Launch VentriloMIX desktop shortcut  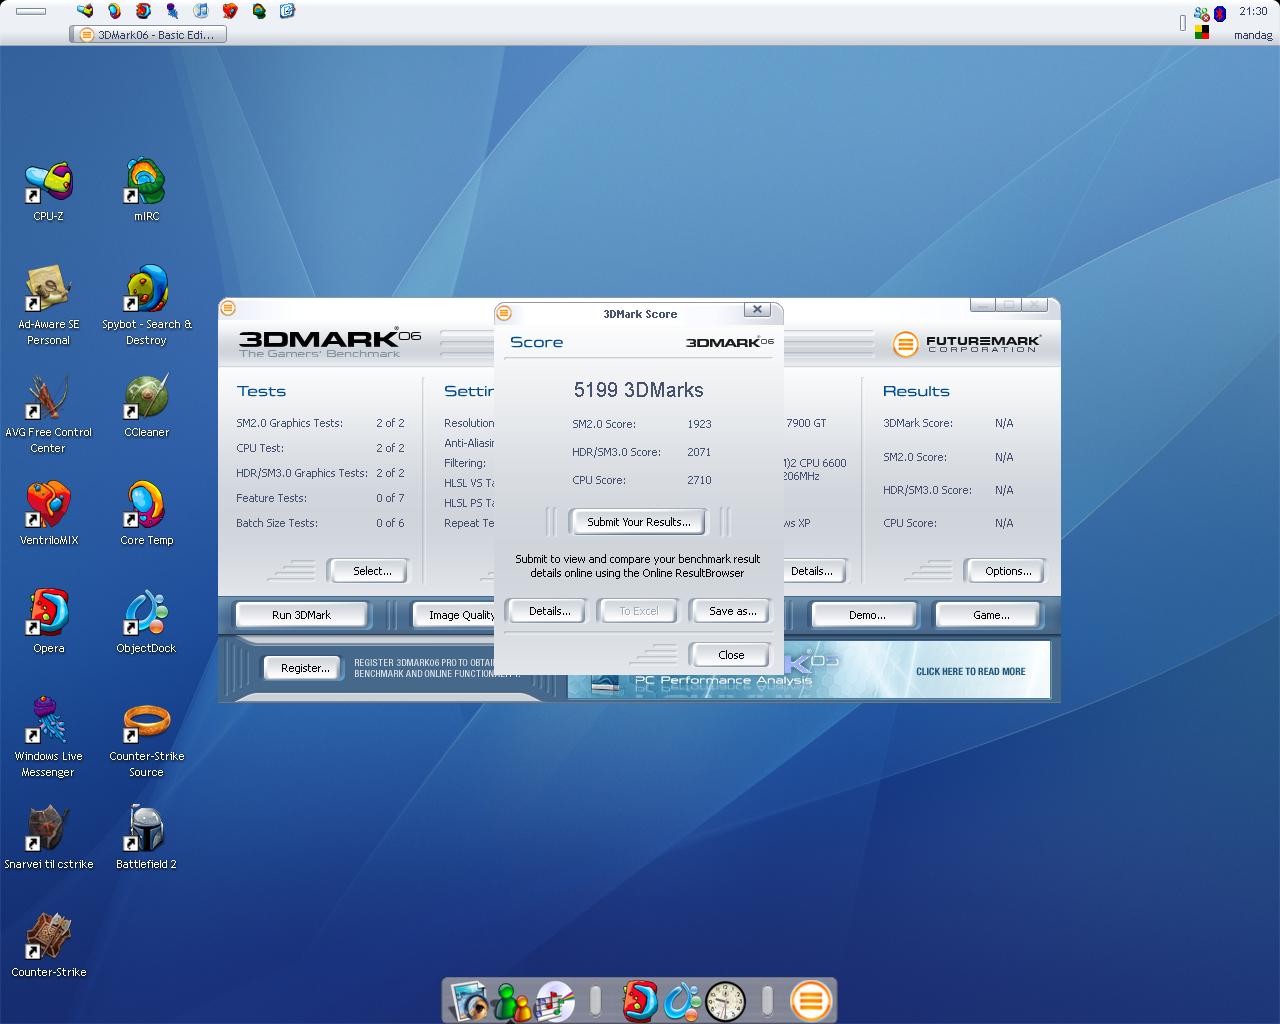click(48, 513)
